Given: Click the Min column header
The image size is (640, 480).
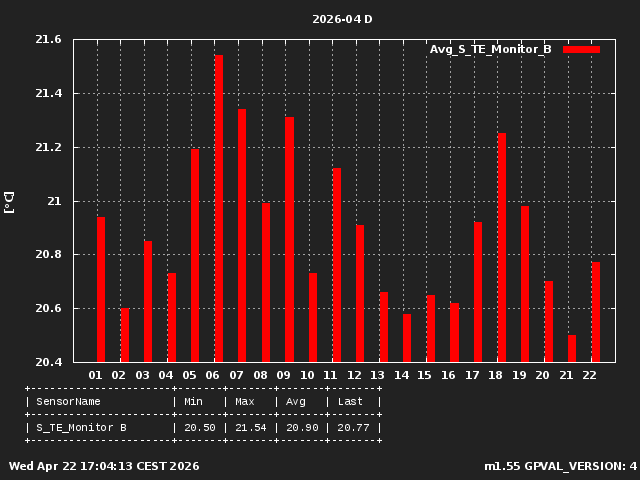Looking at the screenshot, I should pyautogui.click(x=193, y=402).
